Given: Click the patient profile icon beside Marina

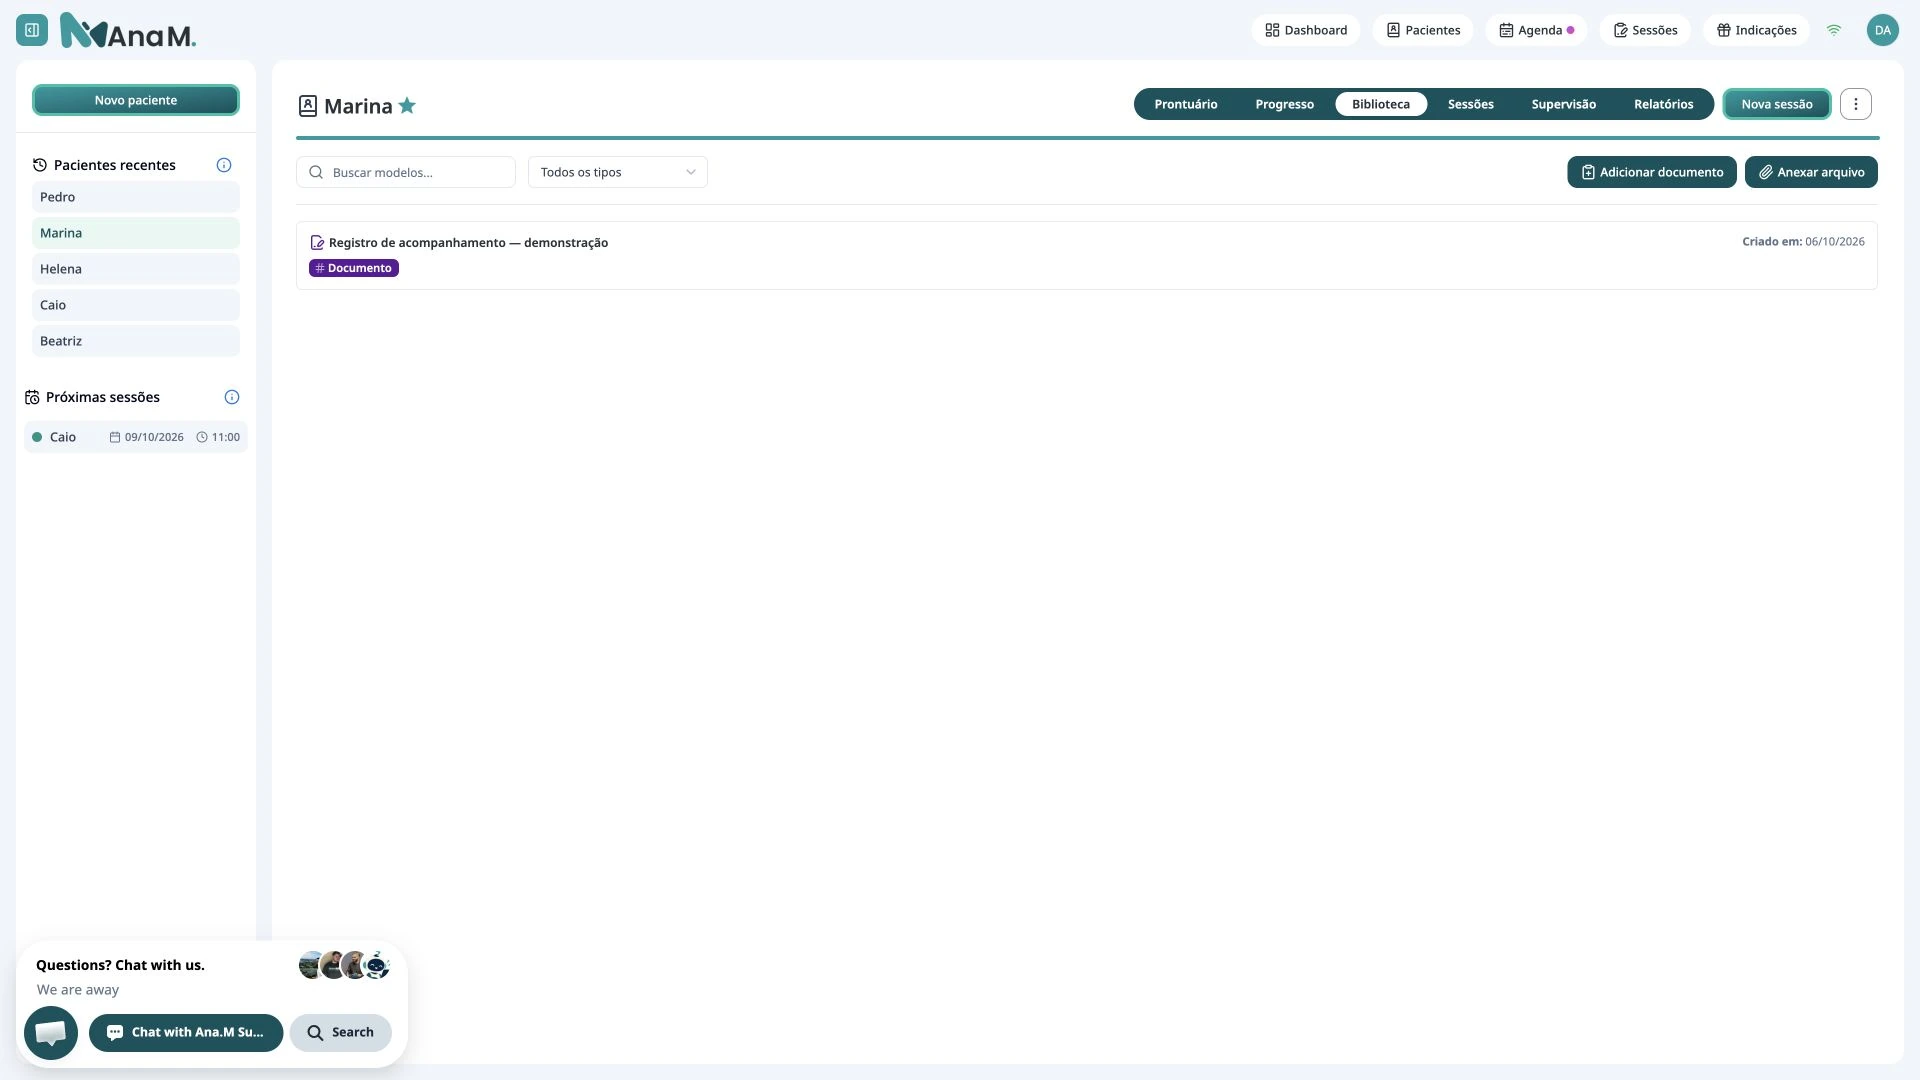Looking at the screenshot, I should (x=308, y=106).
